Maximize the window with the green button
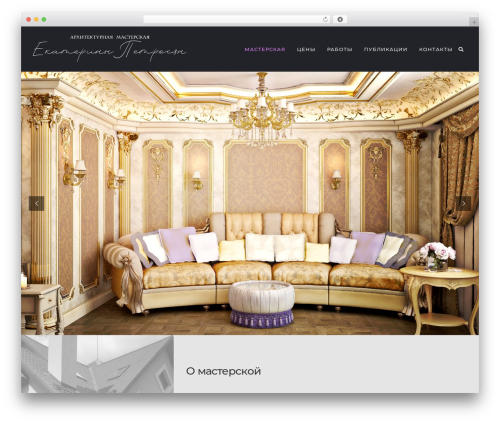 tap(44, 19)
